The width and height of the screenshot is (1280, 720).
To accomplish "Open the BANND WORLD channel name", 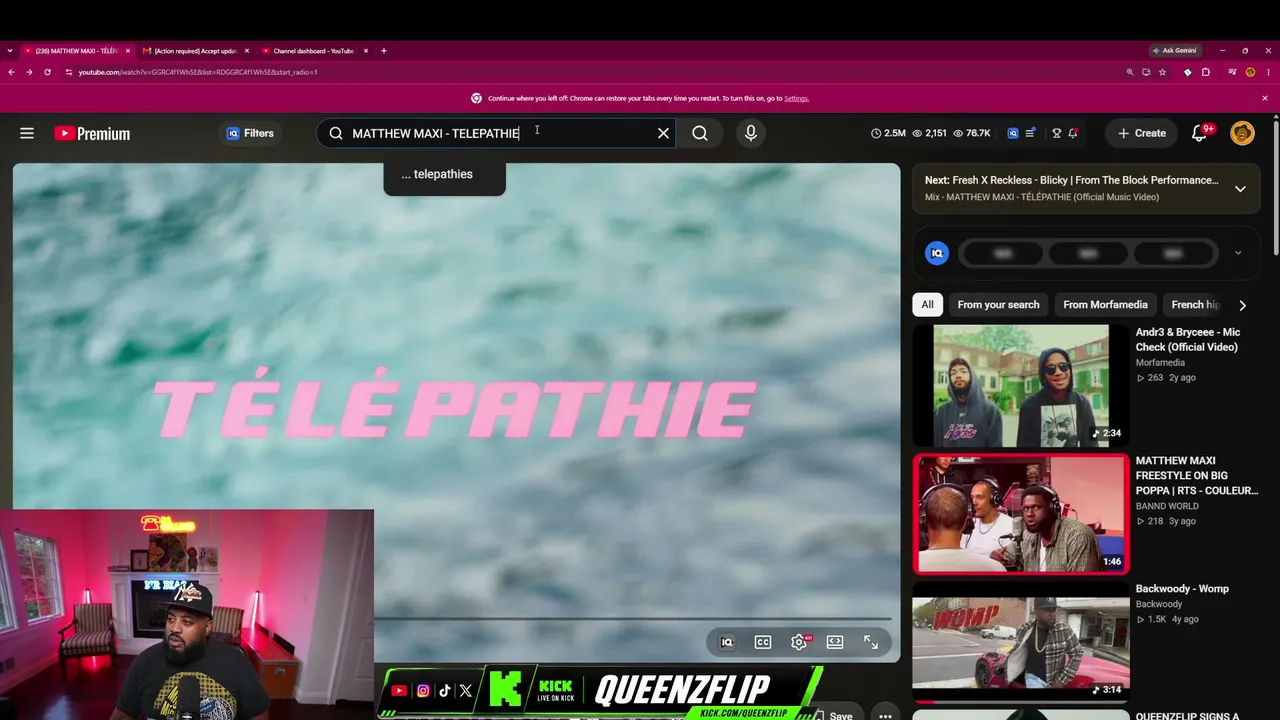I will [x=1167, y=506].
